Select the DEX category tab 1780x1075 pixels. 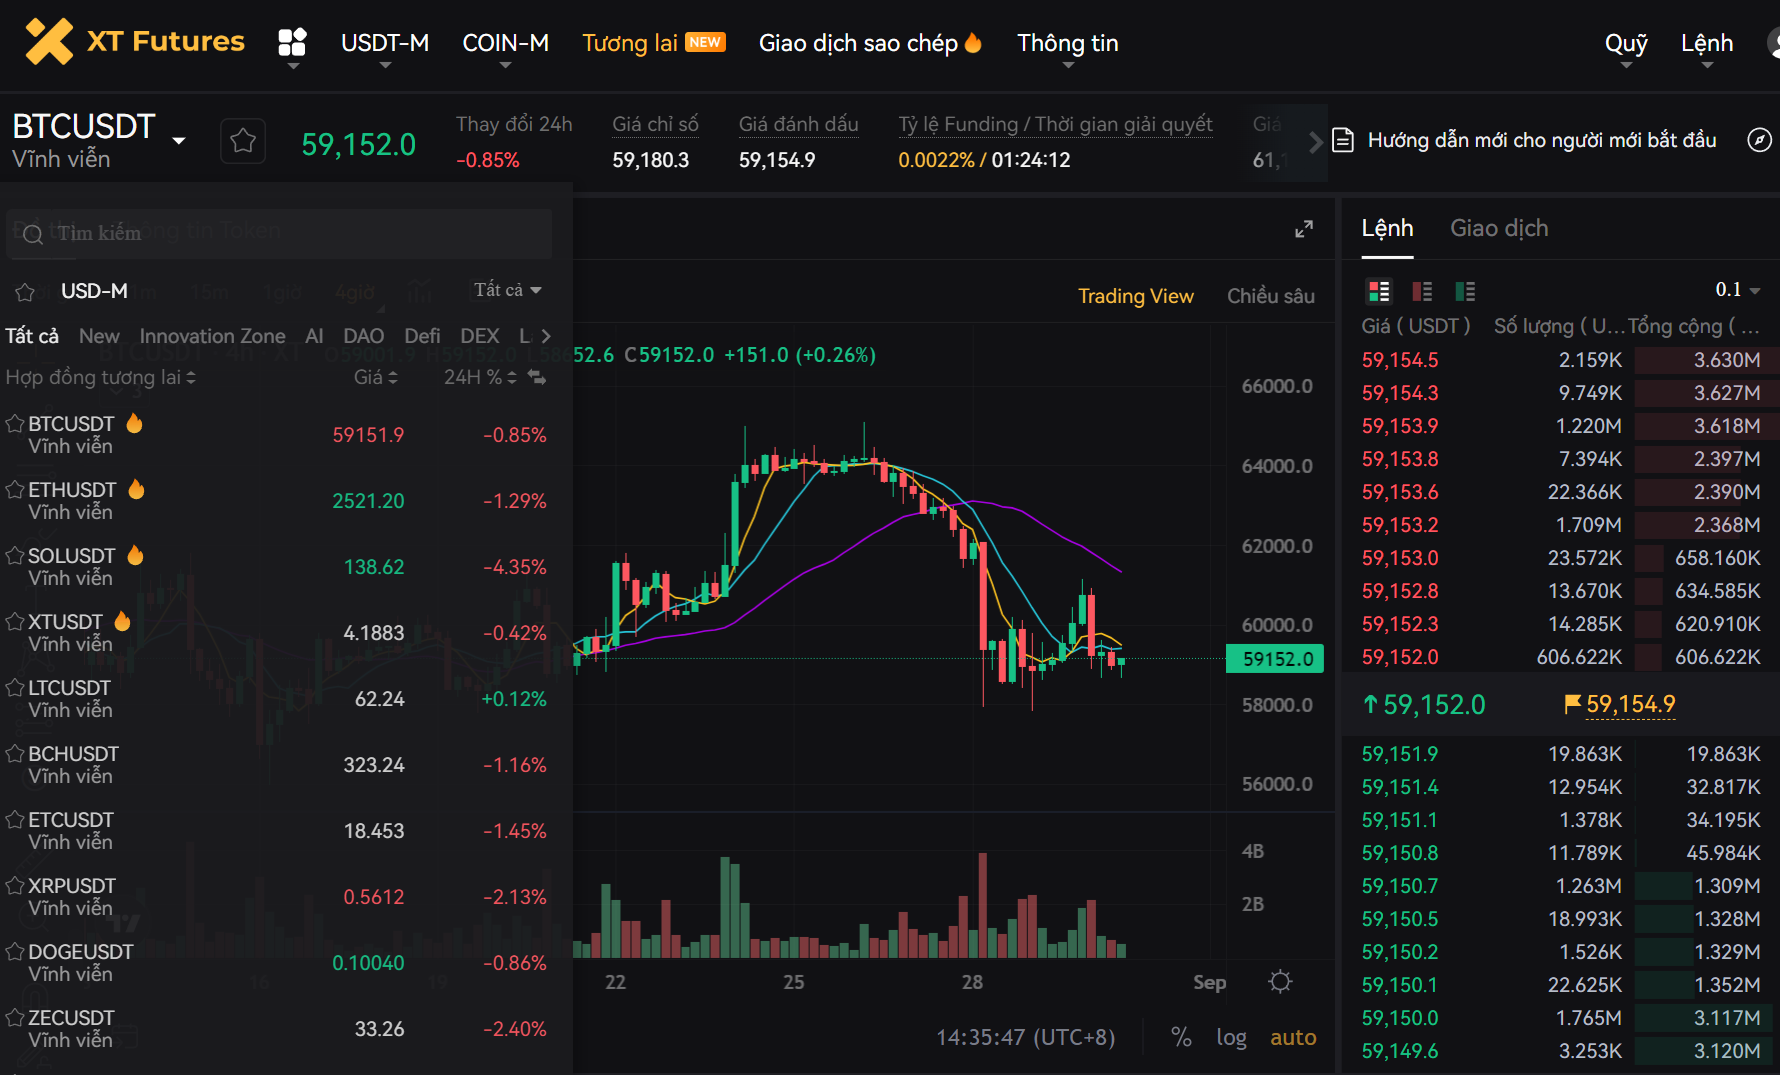(480, 336)
